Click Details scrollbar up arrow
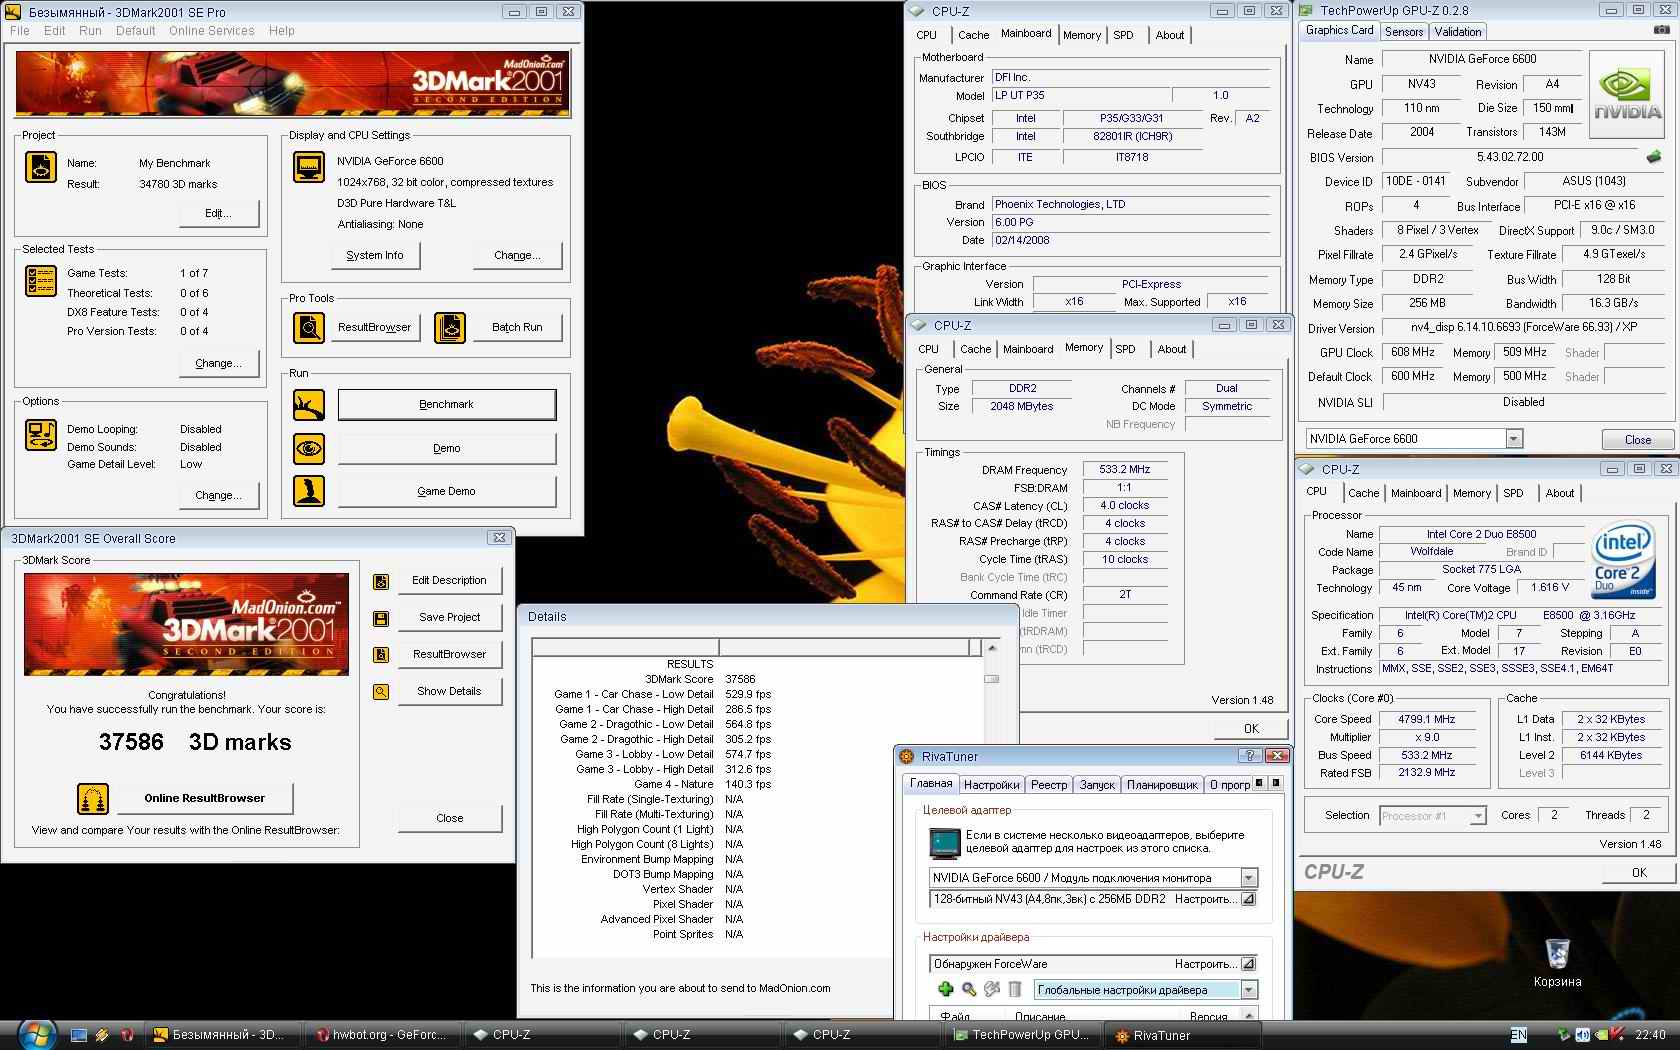Image resolution: width=1680 pixels, height=1050 pixels. click(991, 648)
